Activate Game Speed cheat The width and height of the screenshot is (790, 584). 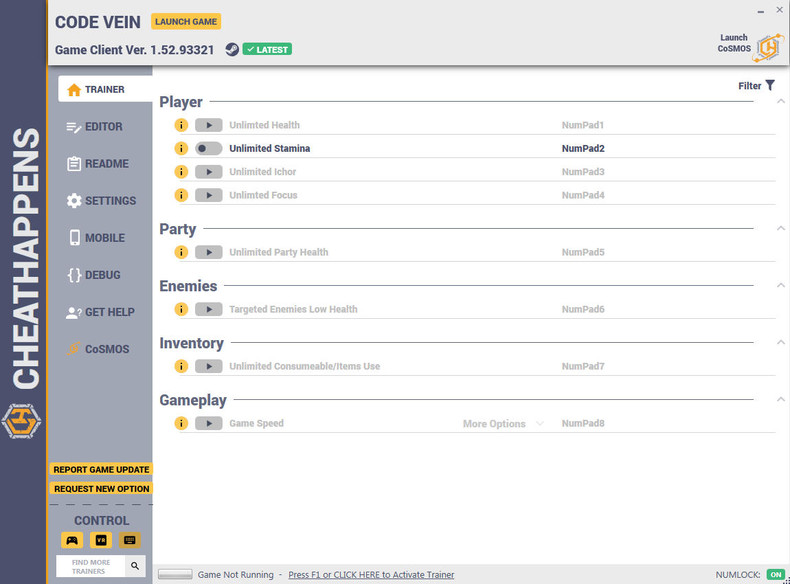click(209, 423)
